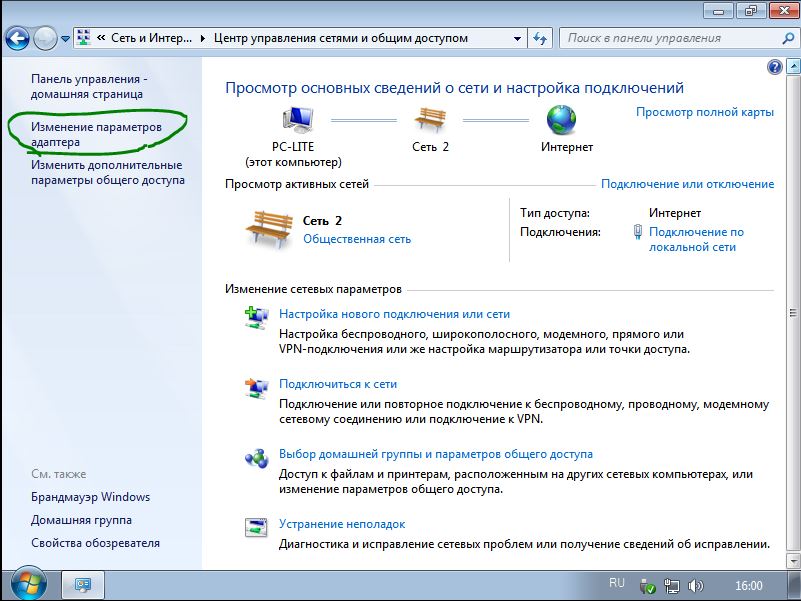Open 'Свойства обозревателя' link

[96, 543]
